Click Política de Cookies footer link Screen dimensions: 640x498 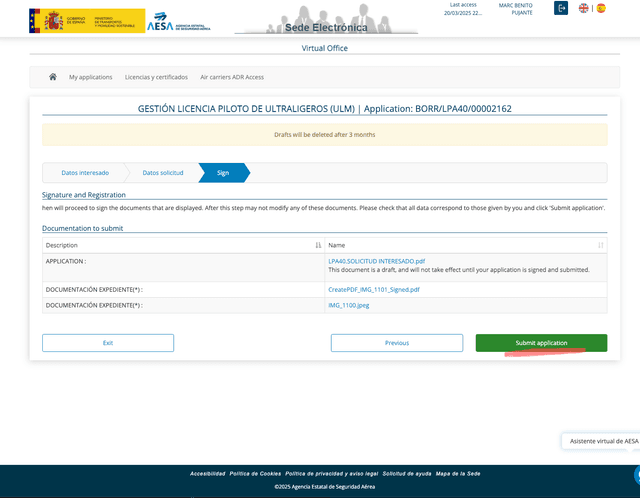(x=255, y=474)
